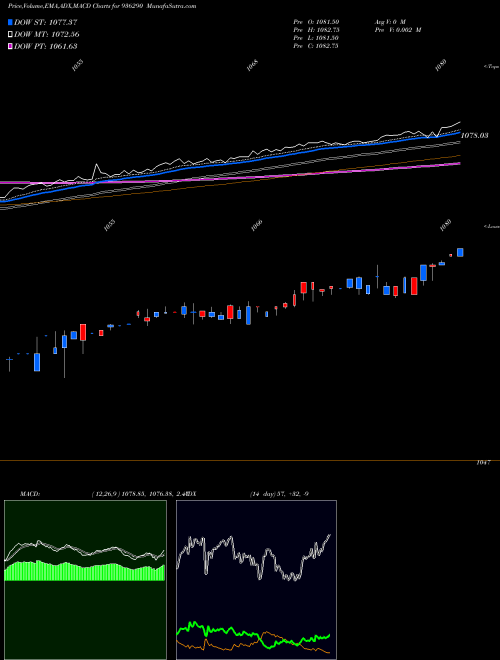Image resolution: width=500 pixels, height=660 pixels.
Task: Click the 'Pre O: 1081.59' value
Action: tap(316, 21)
